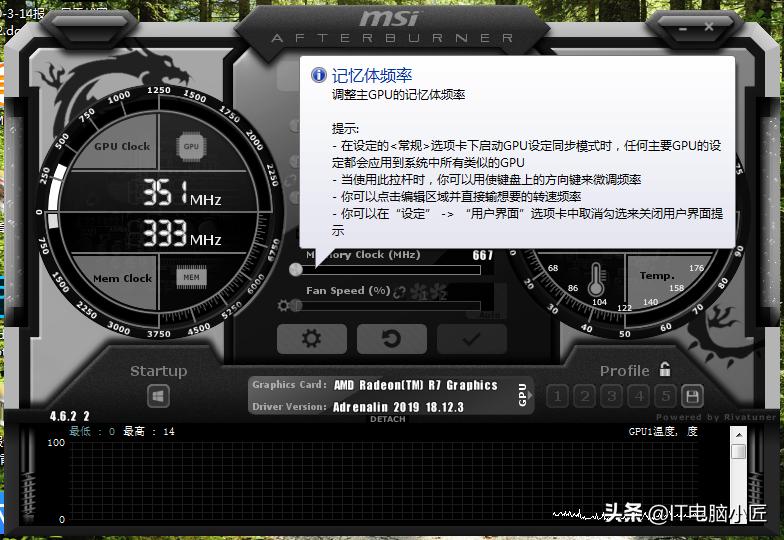The image size is (784, 540).
Task: Click the Fan Speed (%) label
Action: (348, 290)
